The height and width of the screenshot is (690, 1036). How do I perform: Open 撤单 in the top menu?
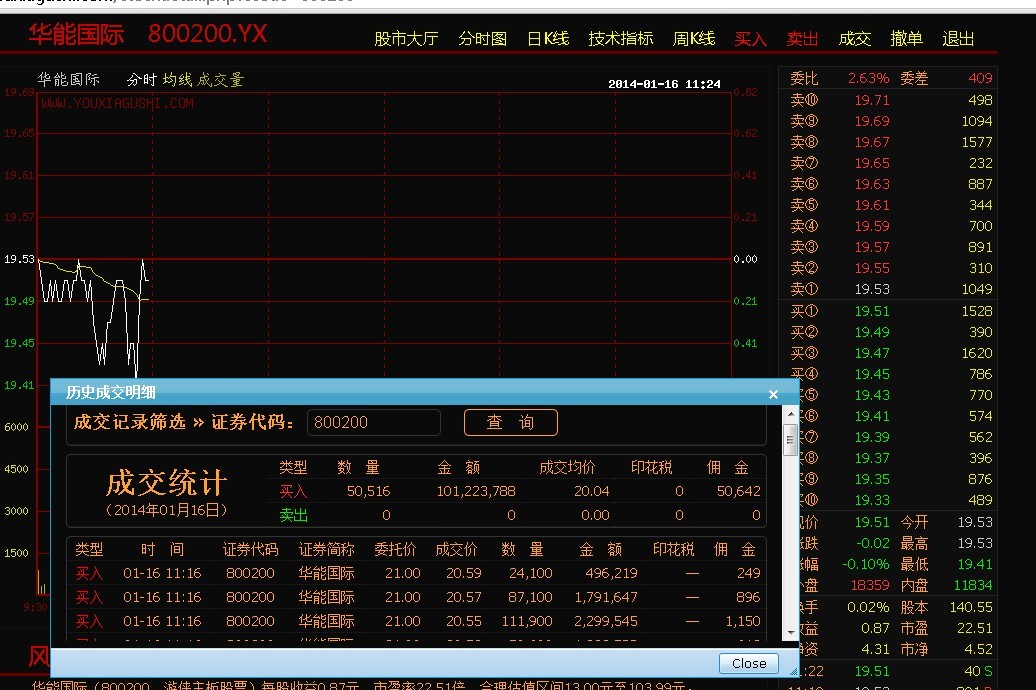tap(906, 38)
